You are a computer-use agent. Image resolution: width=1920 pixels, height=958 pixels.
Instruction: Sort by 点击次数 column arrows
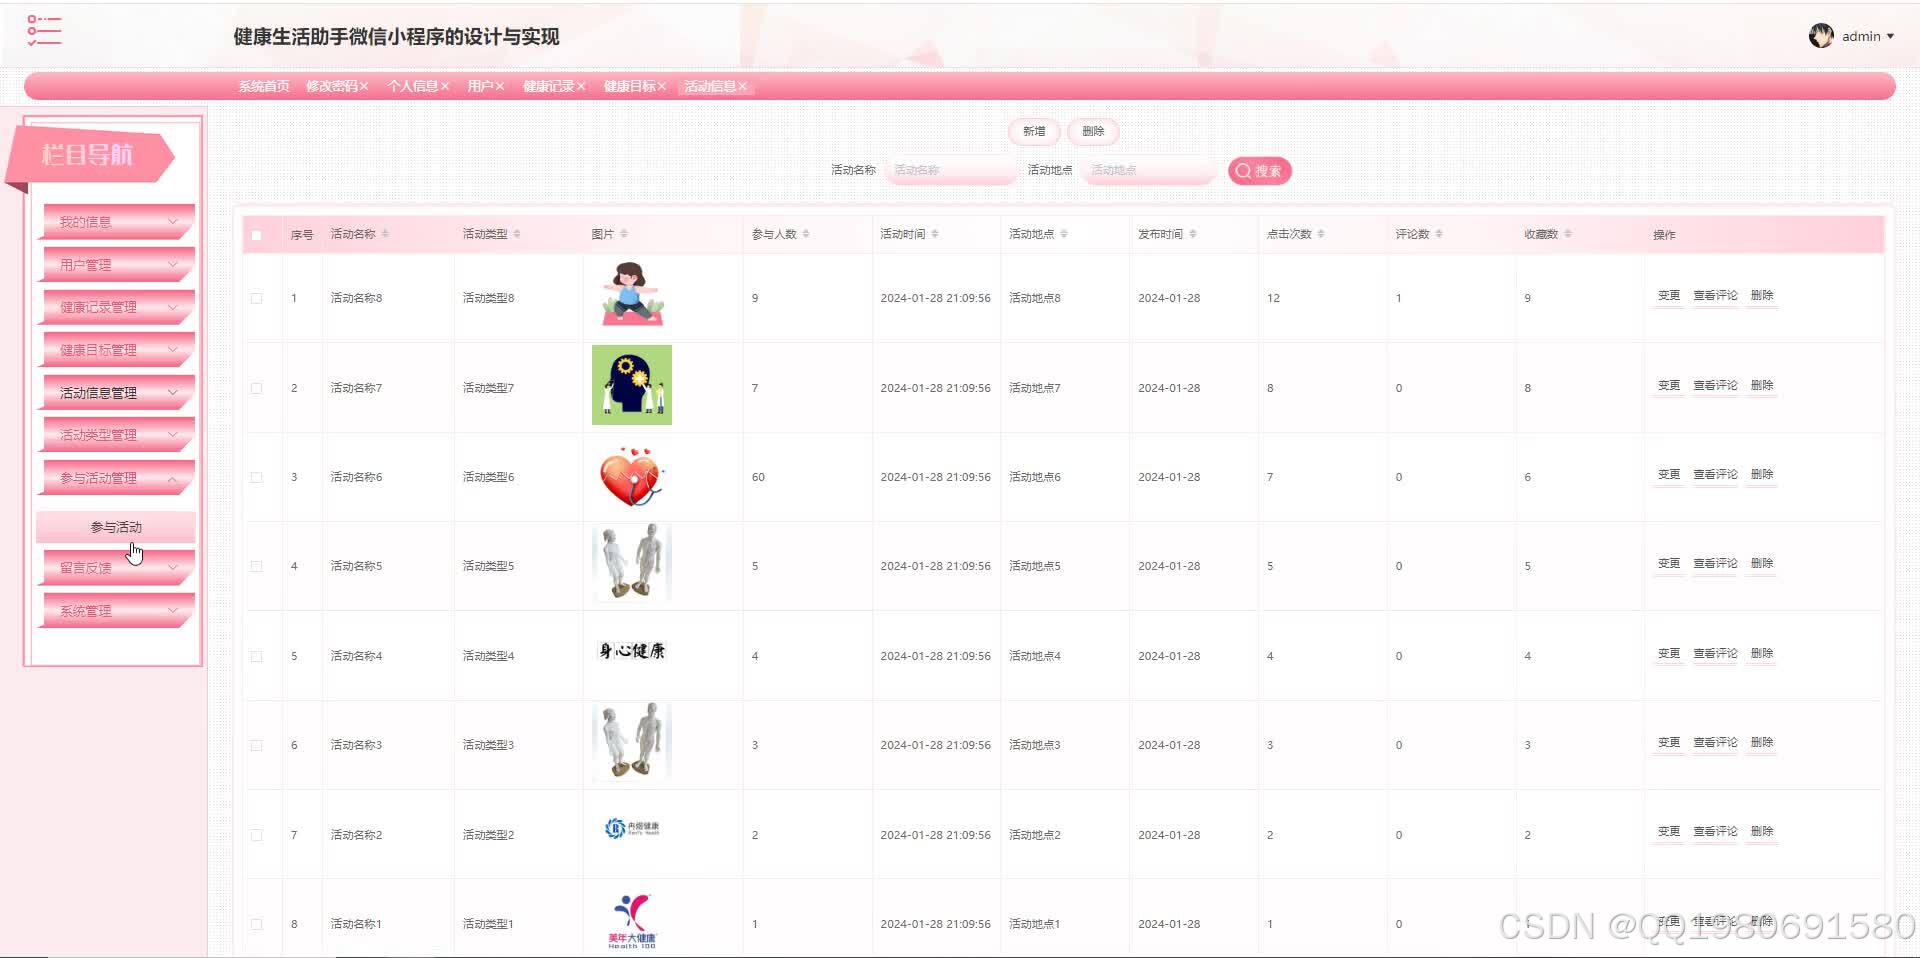[1321, 234]
